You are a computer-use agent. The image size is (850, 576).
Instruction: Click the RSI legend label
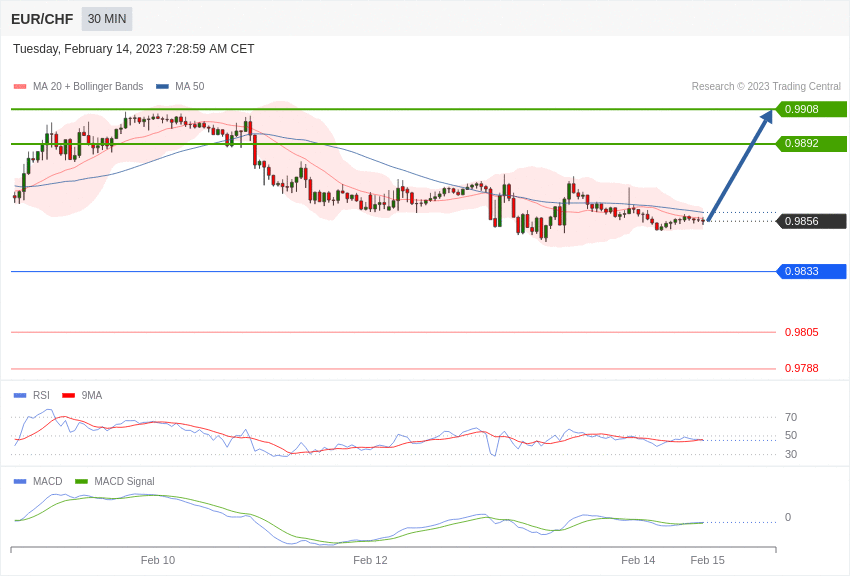[41, 396]
